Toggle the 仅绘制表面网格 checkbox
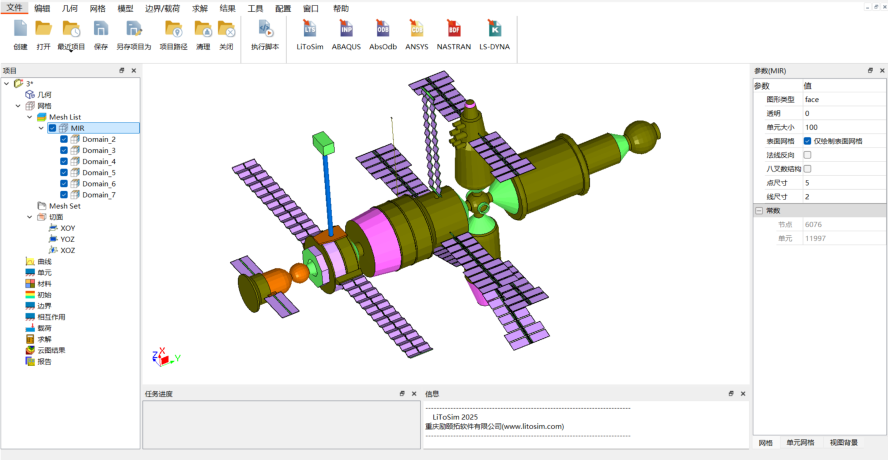The height and width of the screenshot is (460, 888). pyautogui.click(x=808, y=141)
